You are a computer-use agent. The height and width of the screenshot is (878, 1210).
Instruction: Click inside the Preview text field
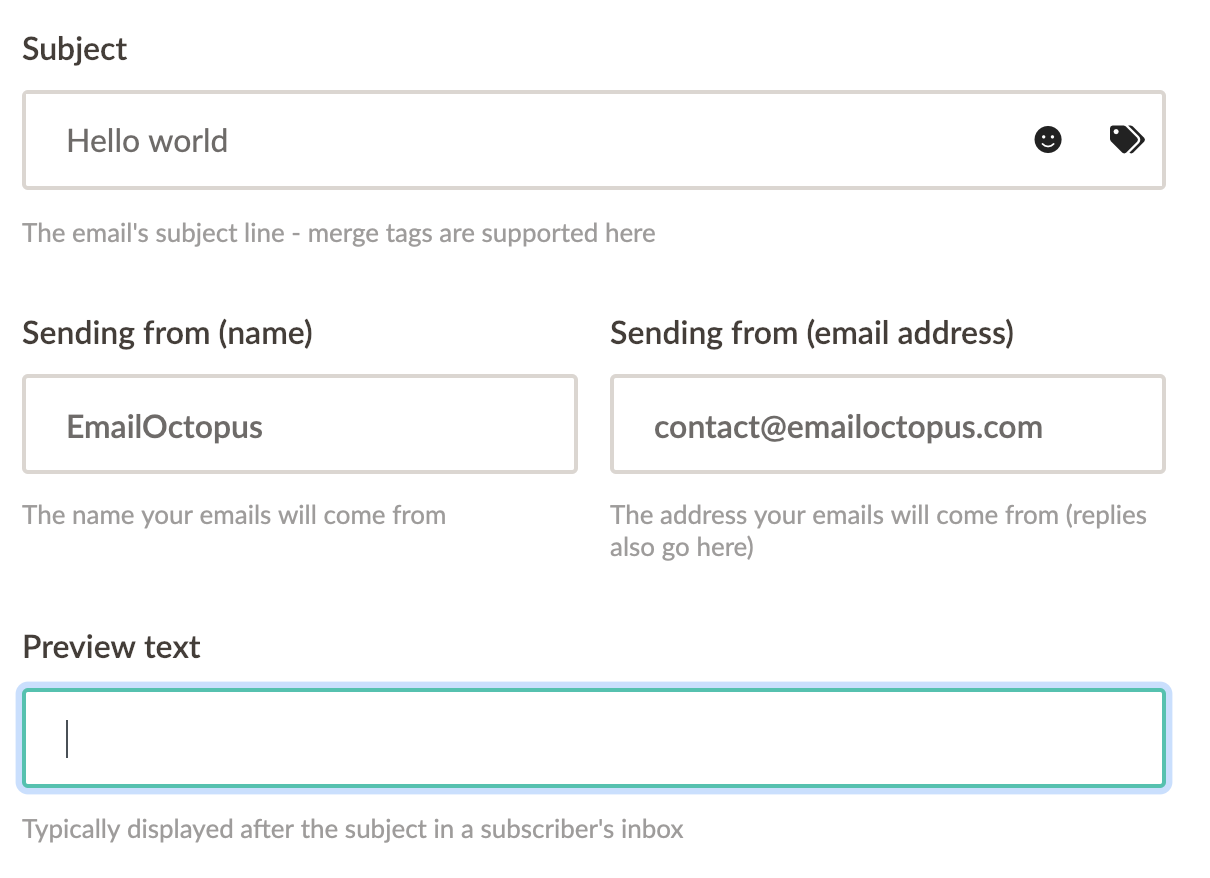[594, 738]
